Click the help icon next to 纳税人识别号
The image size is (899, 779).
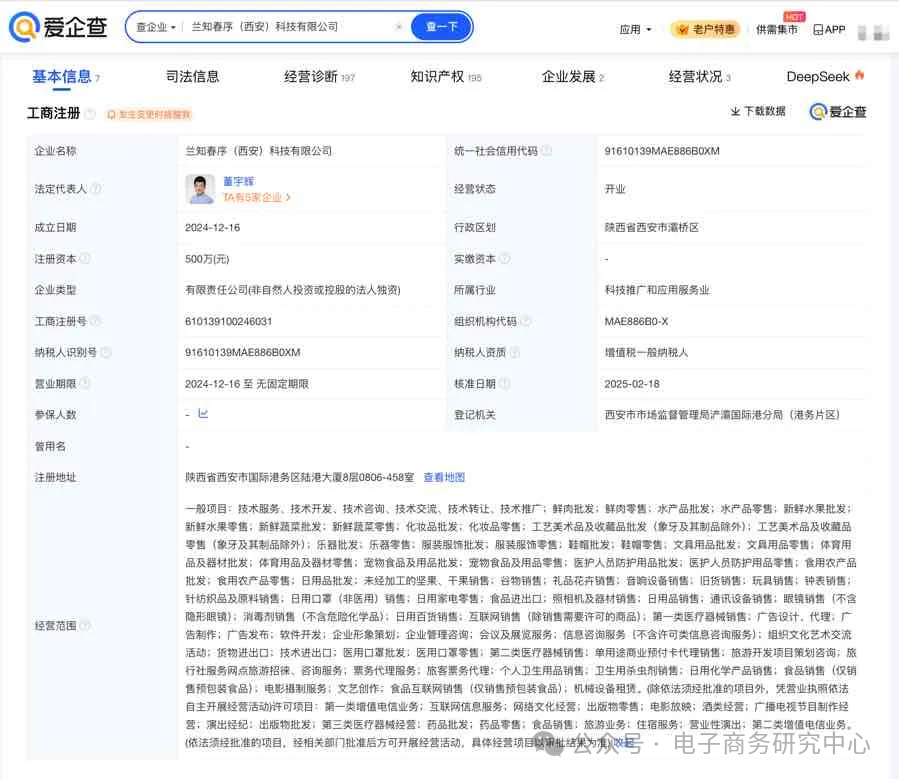tap(106, 352)
